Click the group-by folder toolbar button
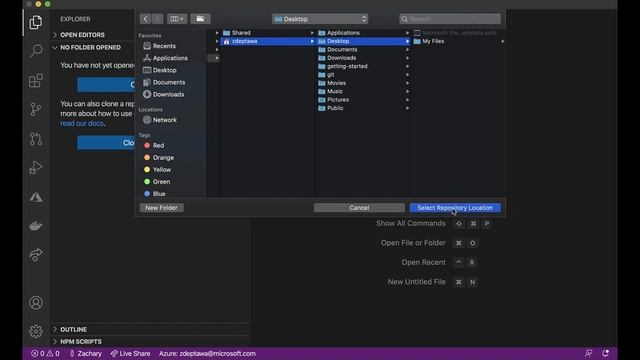Screen dimensions: 640x360 coord(200,19)
